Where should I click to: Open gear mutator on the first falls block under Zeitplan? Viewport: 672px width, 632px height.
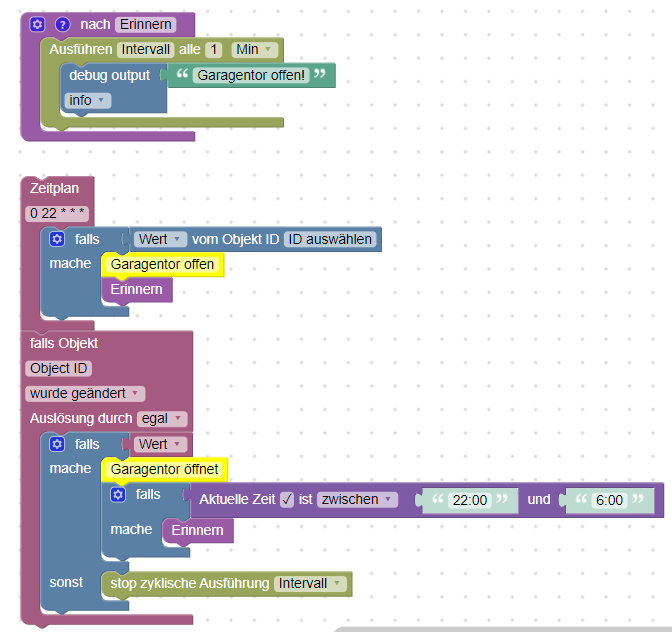[x=57, y=239]
